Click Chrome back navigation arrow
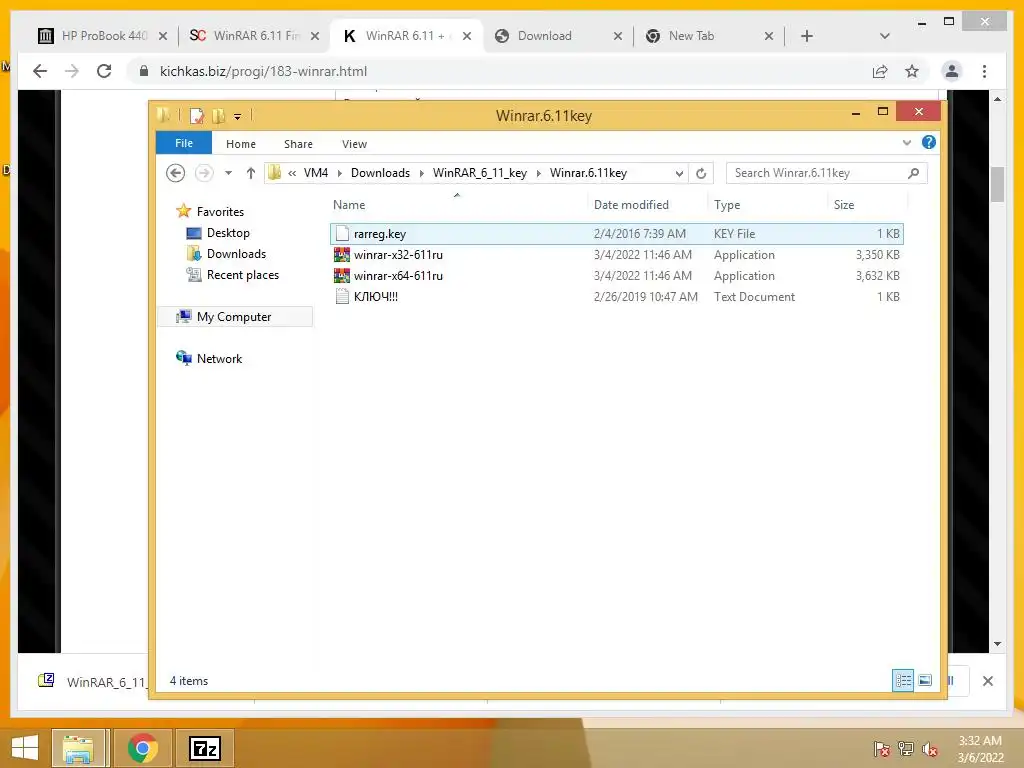The image size is (1024, 768). 40,71
